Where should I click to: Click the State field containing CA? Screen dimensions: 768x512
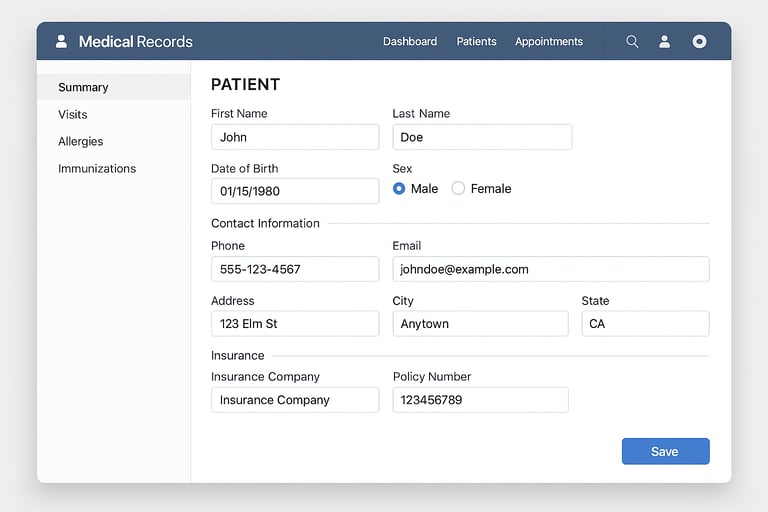point(646,323)
